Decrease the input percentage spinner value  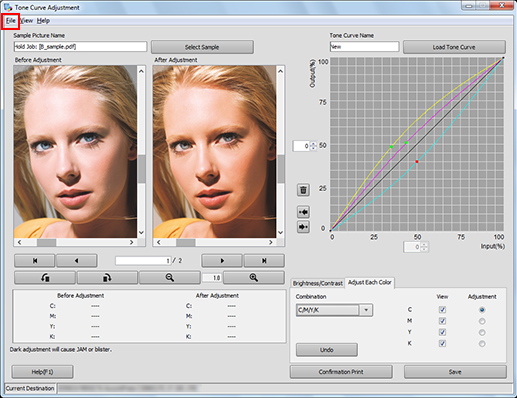[424, 249]
